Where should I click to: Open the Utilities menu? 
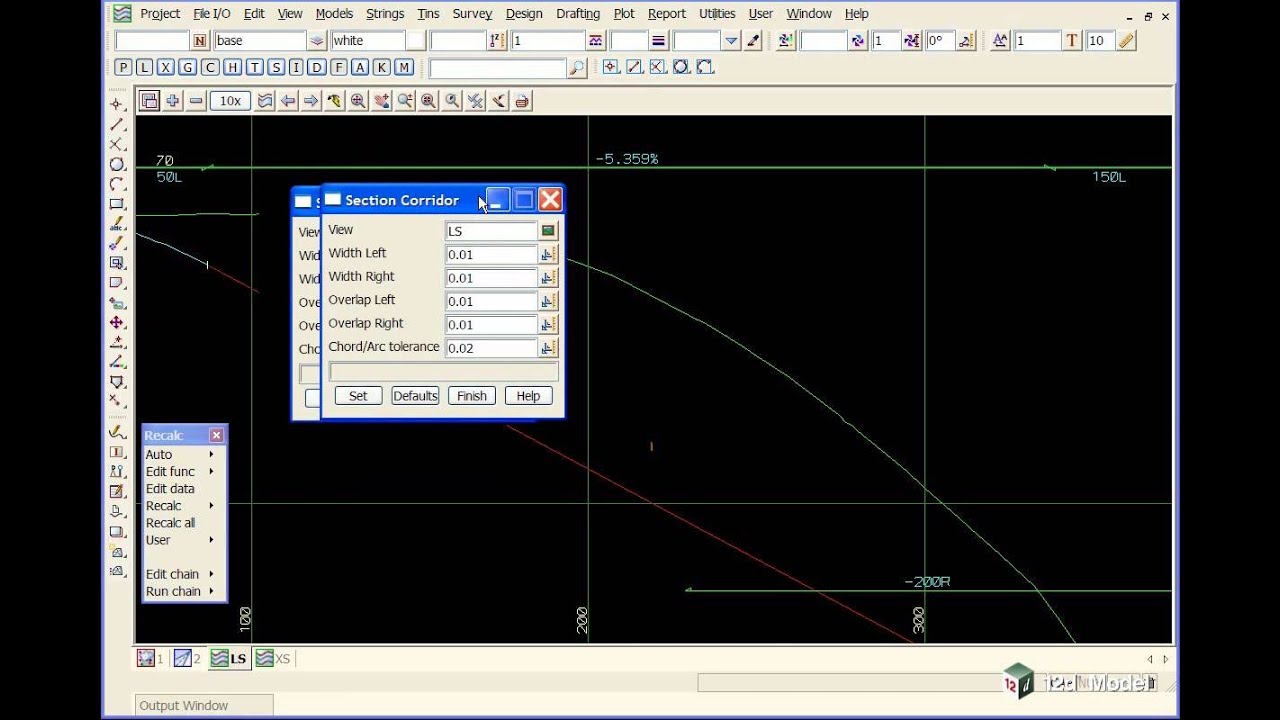click(717, 14)
